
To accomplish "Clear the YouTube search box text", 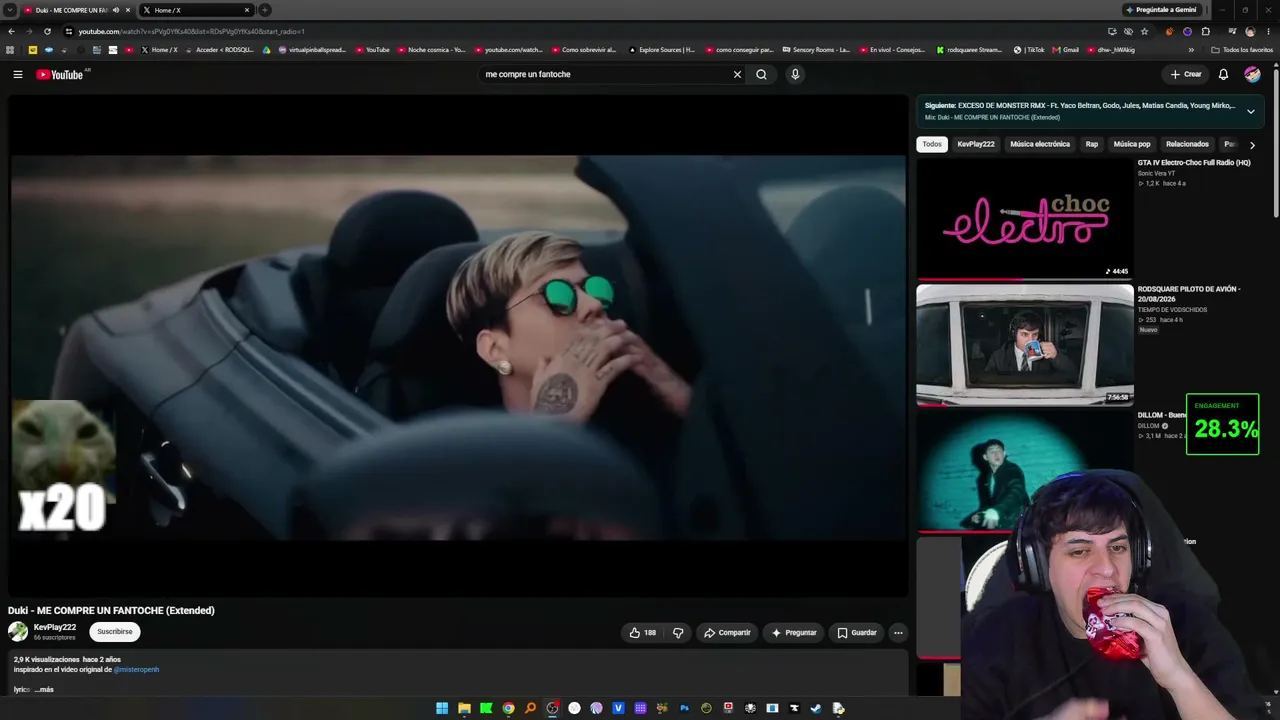I will click(737, 74).
